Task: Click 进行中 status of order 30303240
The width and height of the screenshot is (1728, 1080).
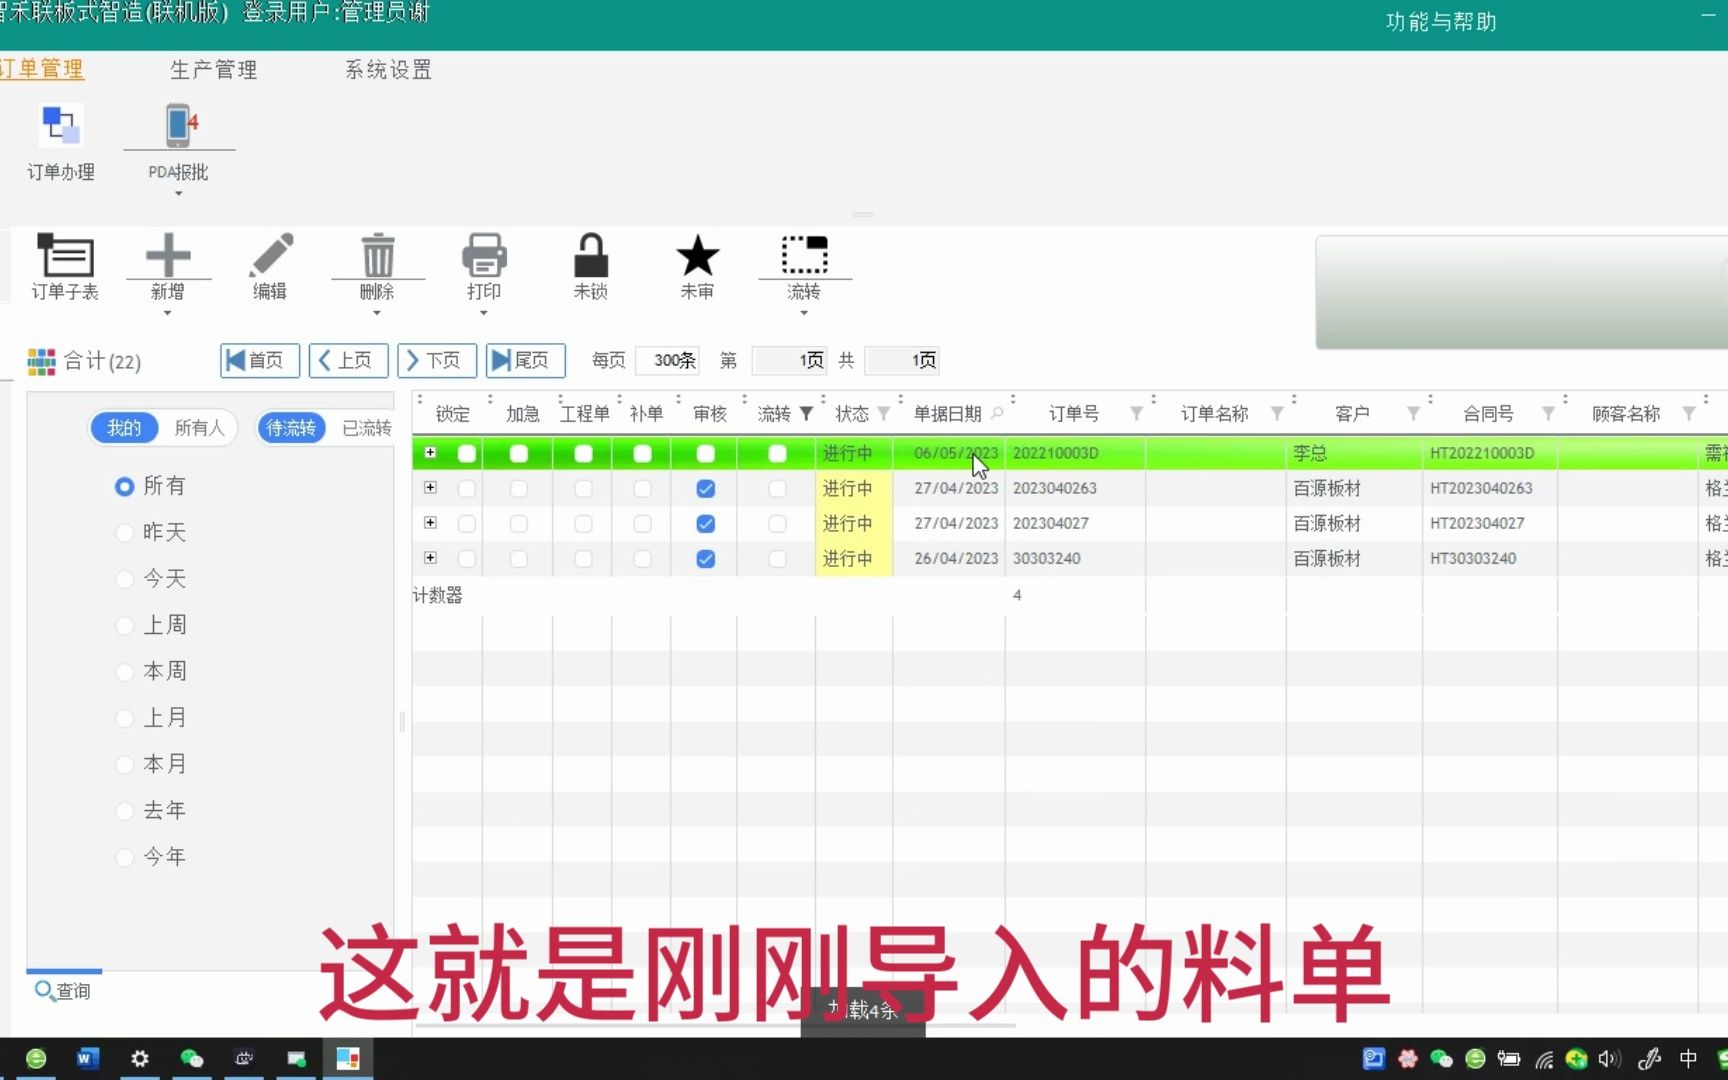Action: [x=848, y=559]
